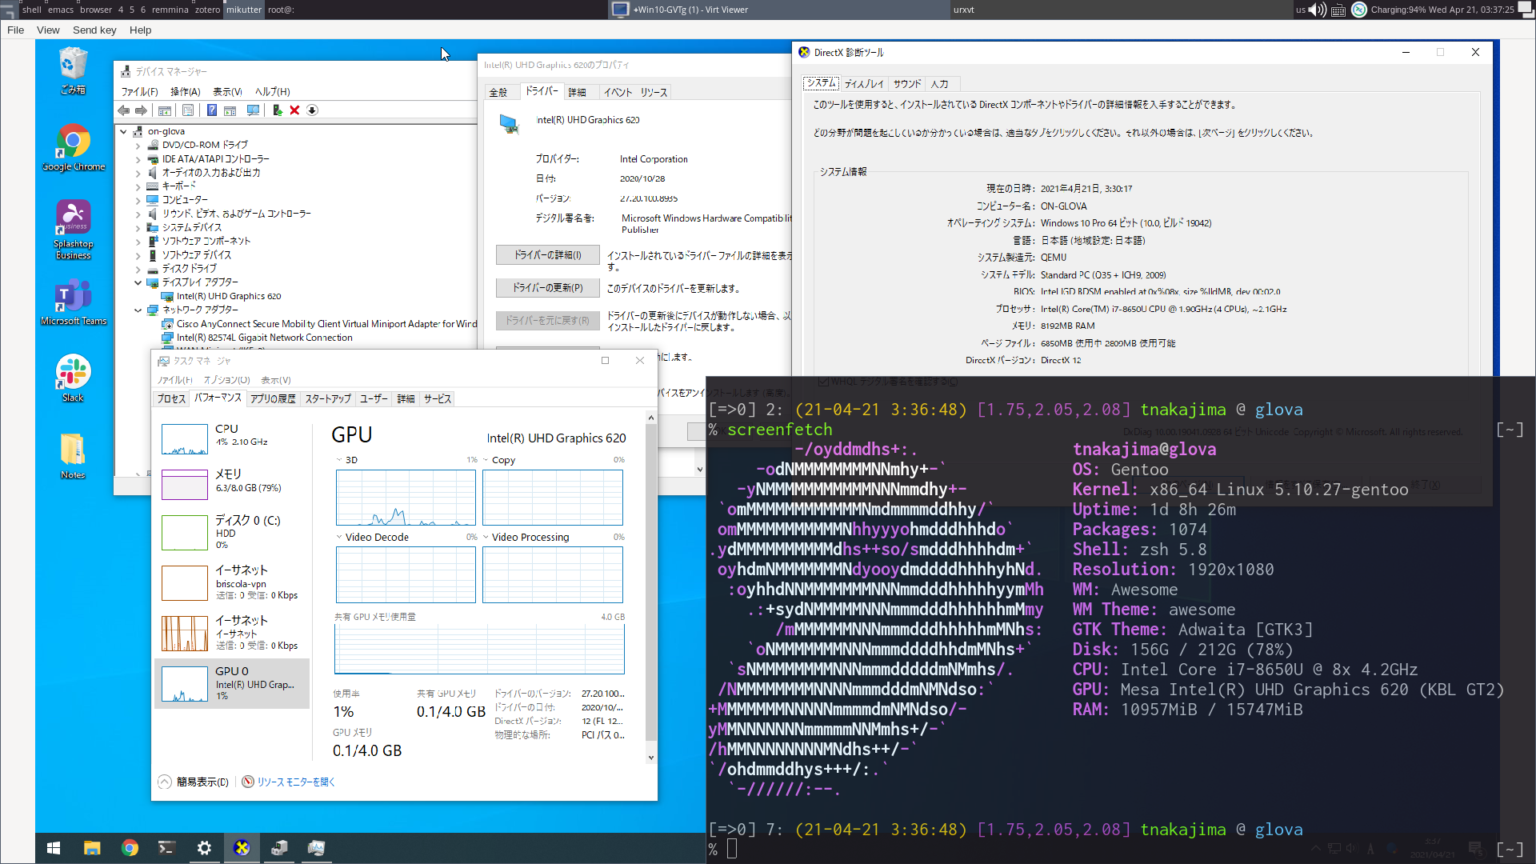Image resolution: width=1536 pixels, height=864 pixels.
Task: Collapse the ネットワーク アダプター node
Action: click(138, 310)
